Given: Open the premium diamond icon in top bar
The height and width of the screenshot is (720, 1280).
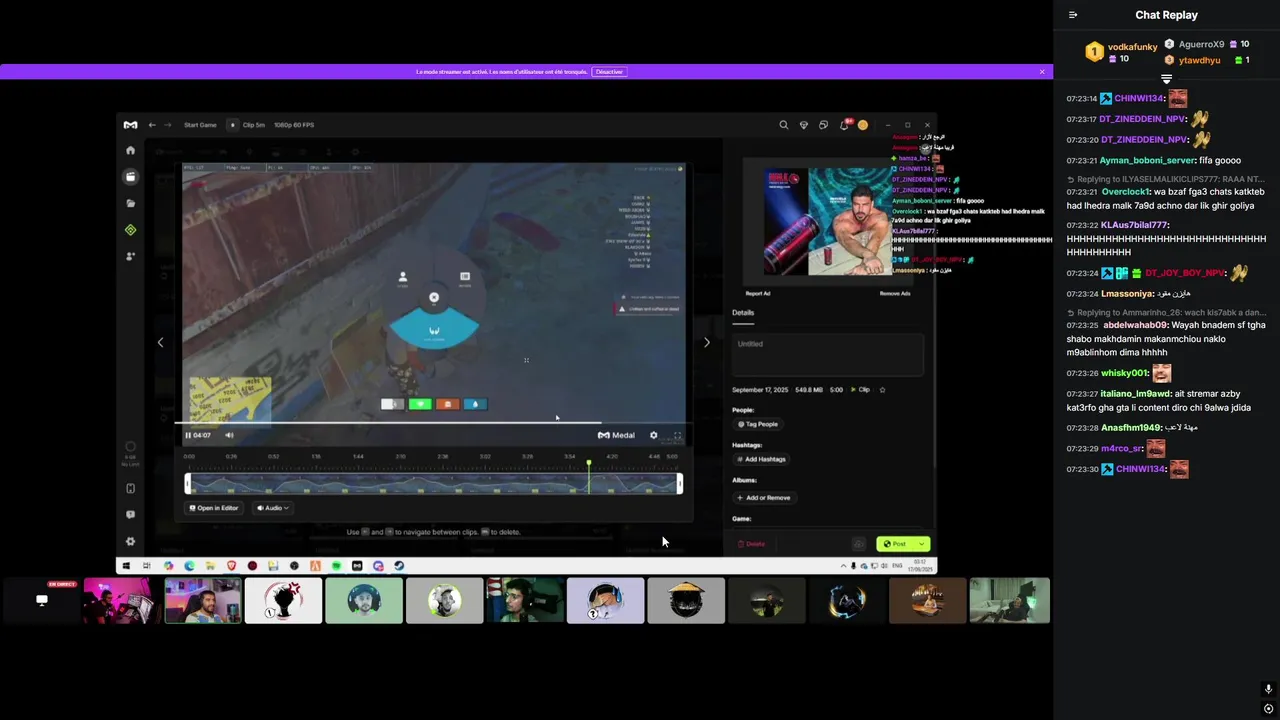Looking at the screenshot, I should [x=803, y=125].
